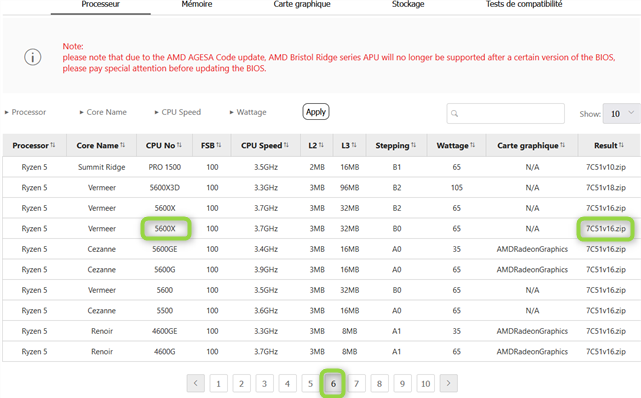Download BIOS for 5600X stepping B2
Image resolution: width=641 pixels, height=398 pixels.
click(x=606, y=208)
